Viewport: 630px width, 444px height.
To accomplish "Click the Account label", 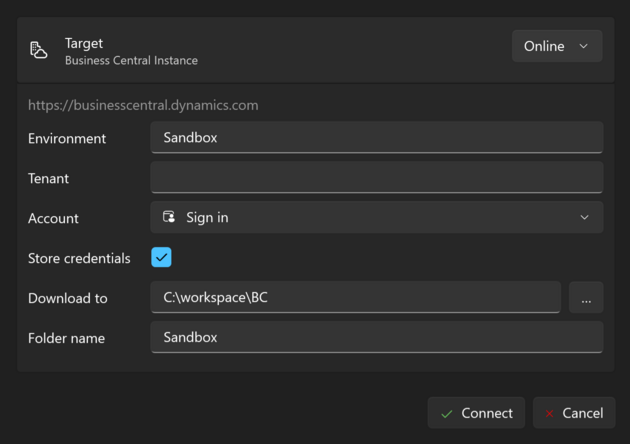I will point(53,219).
